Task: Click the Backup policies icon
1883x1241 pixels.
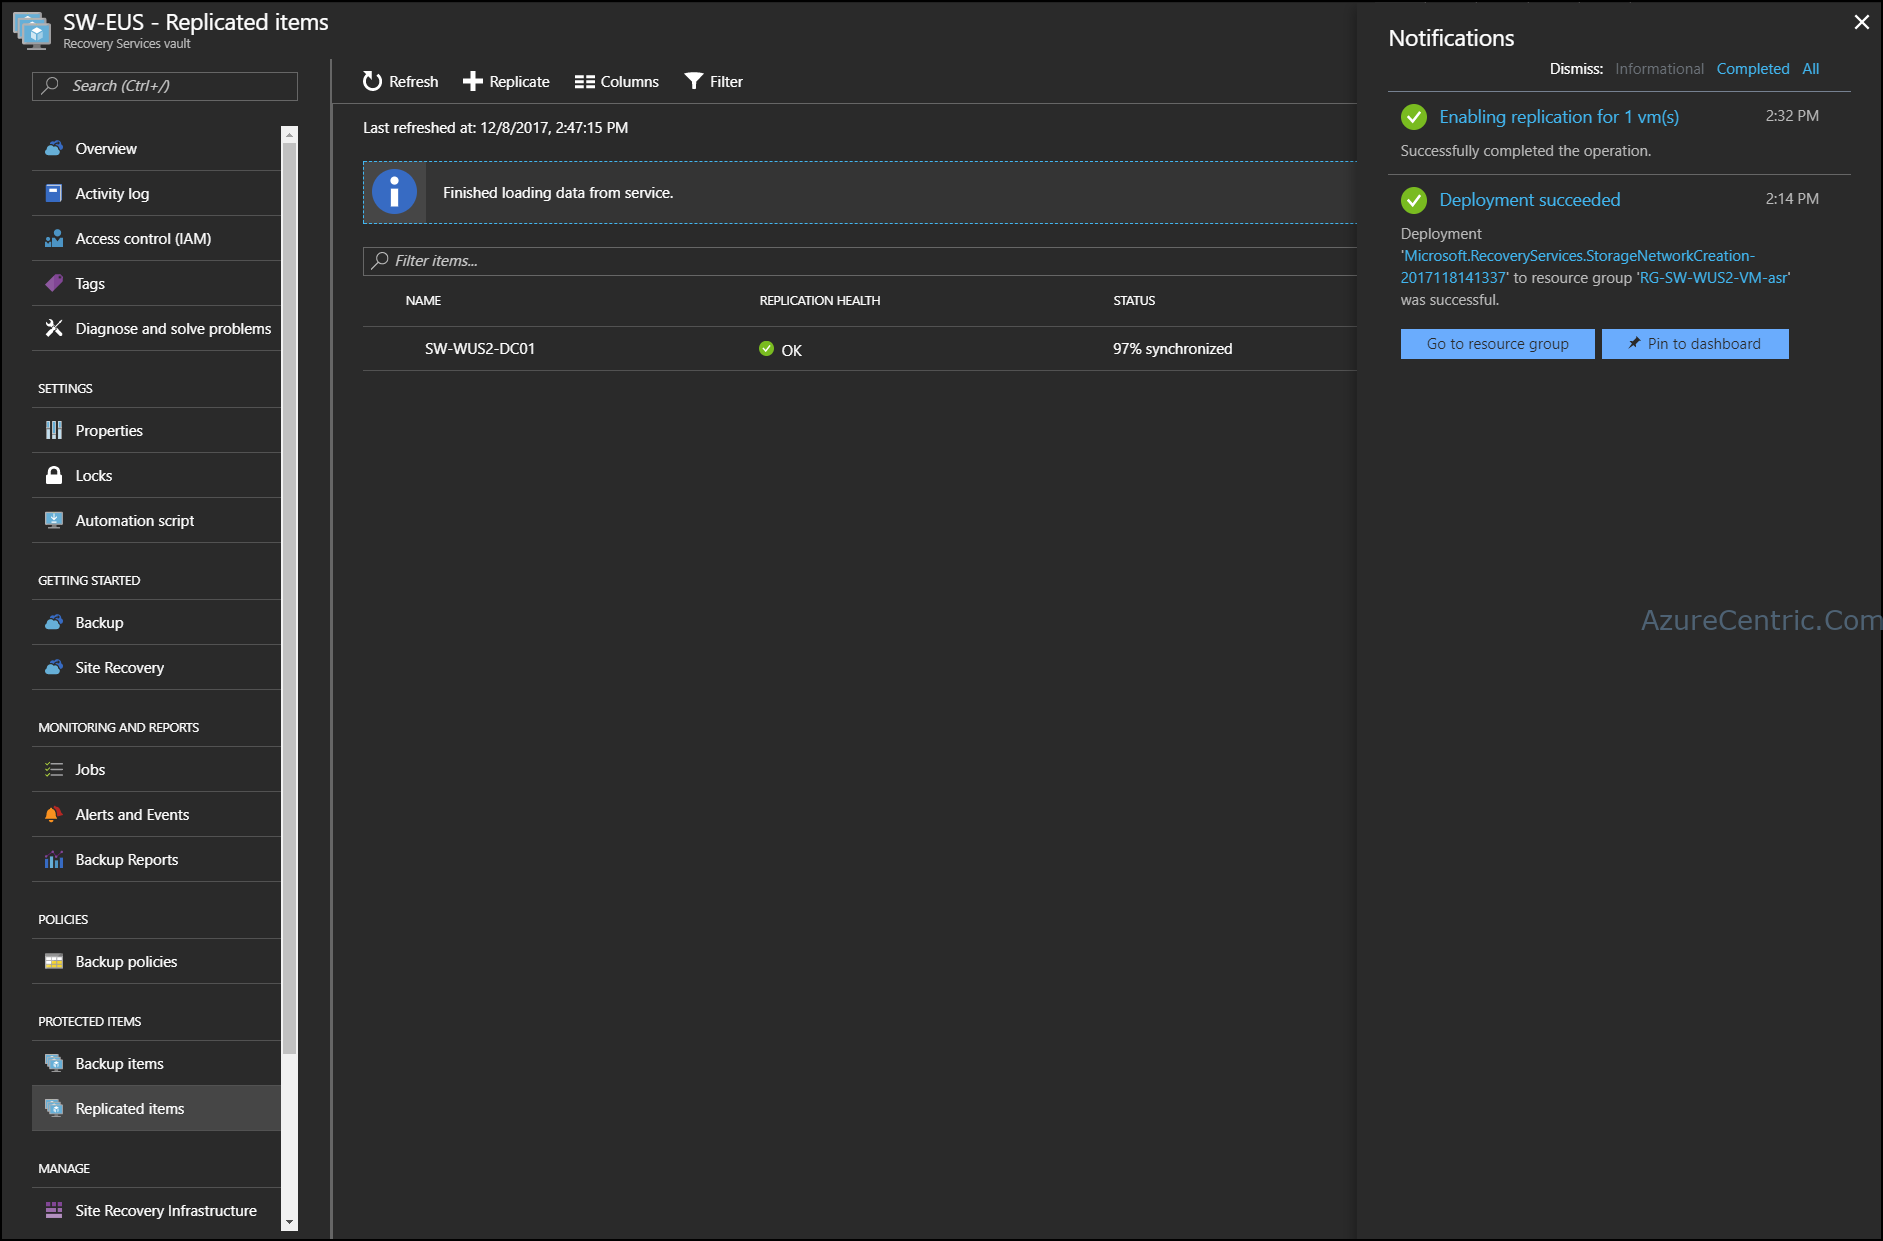Action: click(54, 961)
